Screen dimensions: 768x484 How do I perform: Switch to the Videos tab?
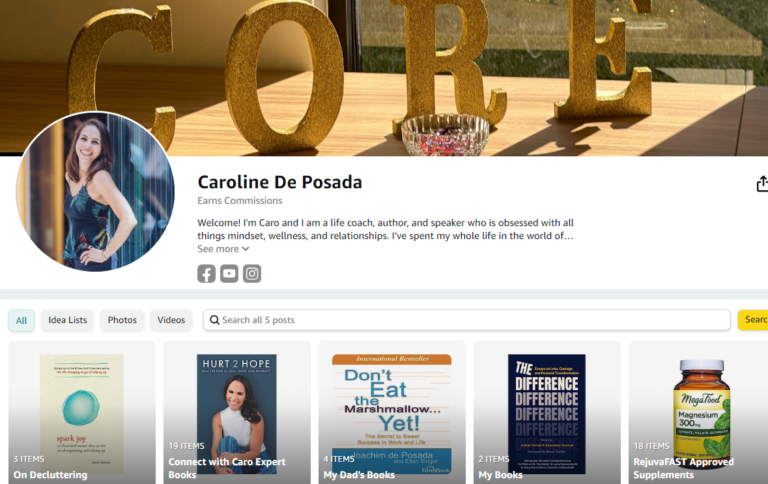171,320
